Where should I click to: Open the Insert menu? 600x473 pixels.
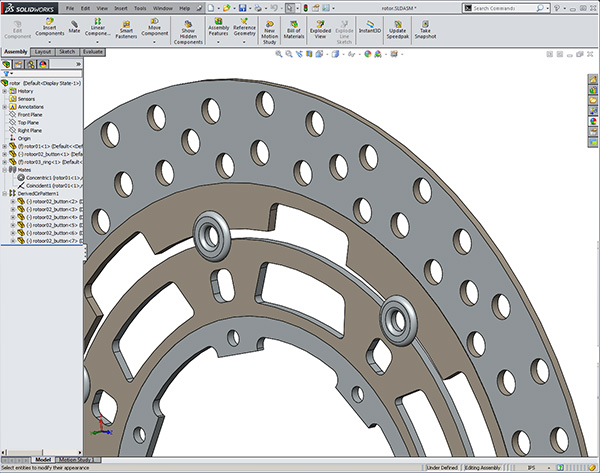[x=121, y=8]
